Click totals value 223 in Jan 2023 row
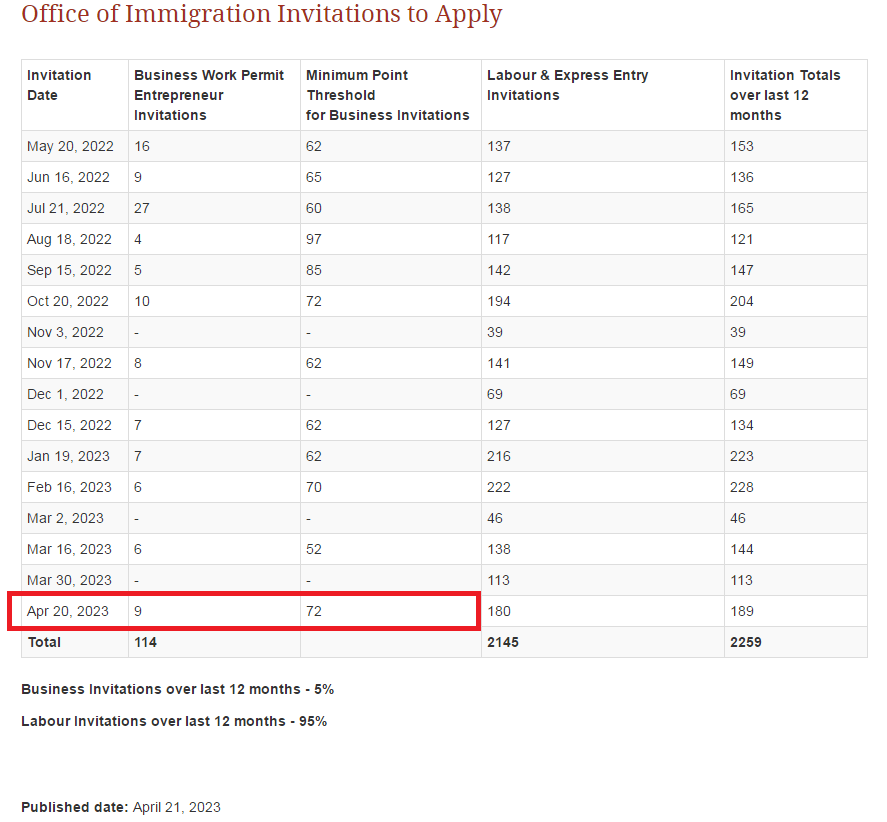 742,457
